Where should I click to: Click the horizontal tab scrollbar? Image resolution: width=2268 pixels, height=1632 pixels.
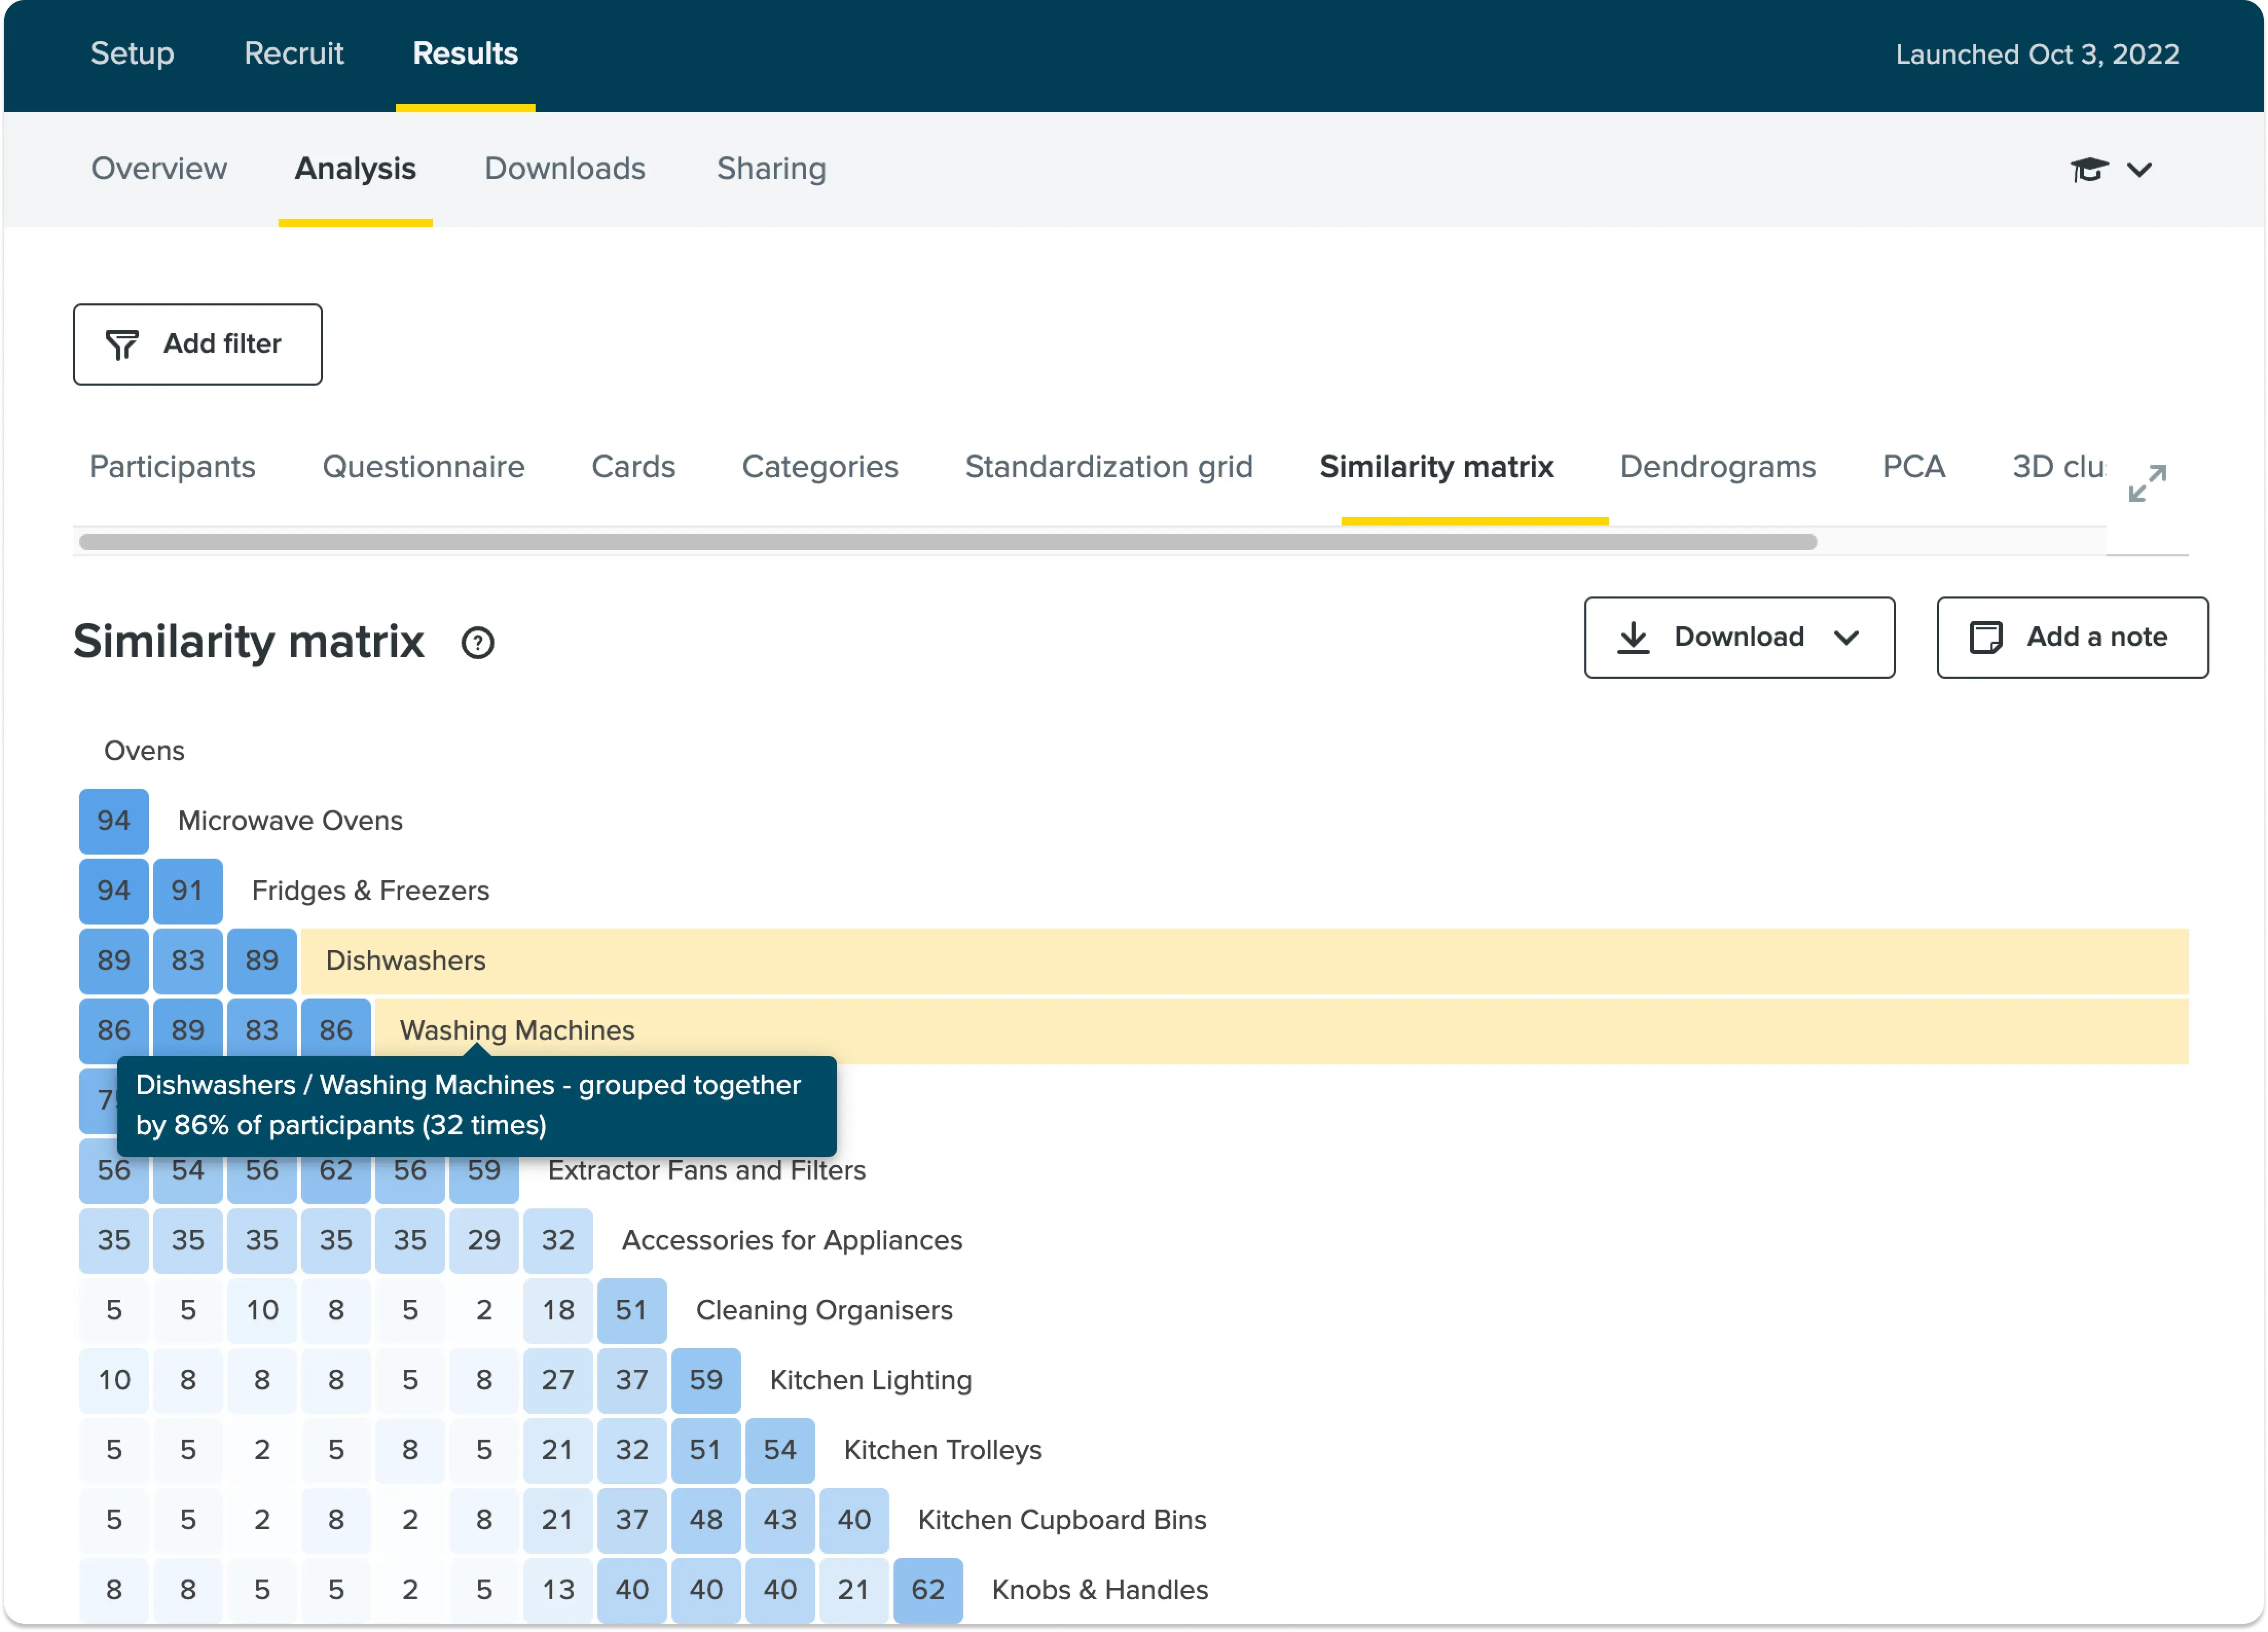pyautogui.click(x=947, y=542)
